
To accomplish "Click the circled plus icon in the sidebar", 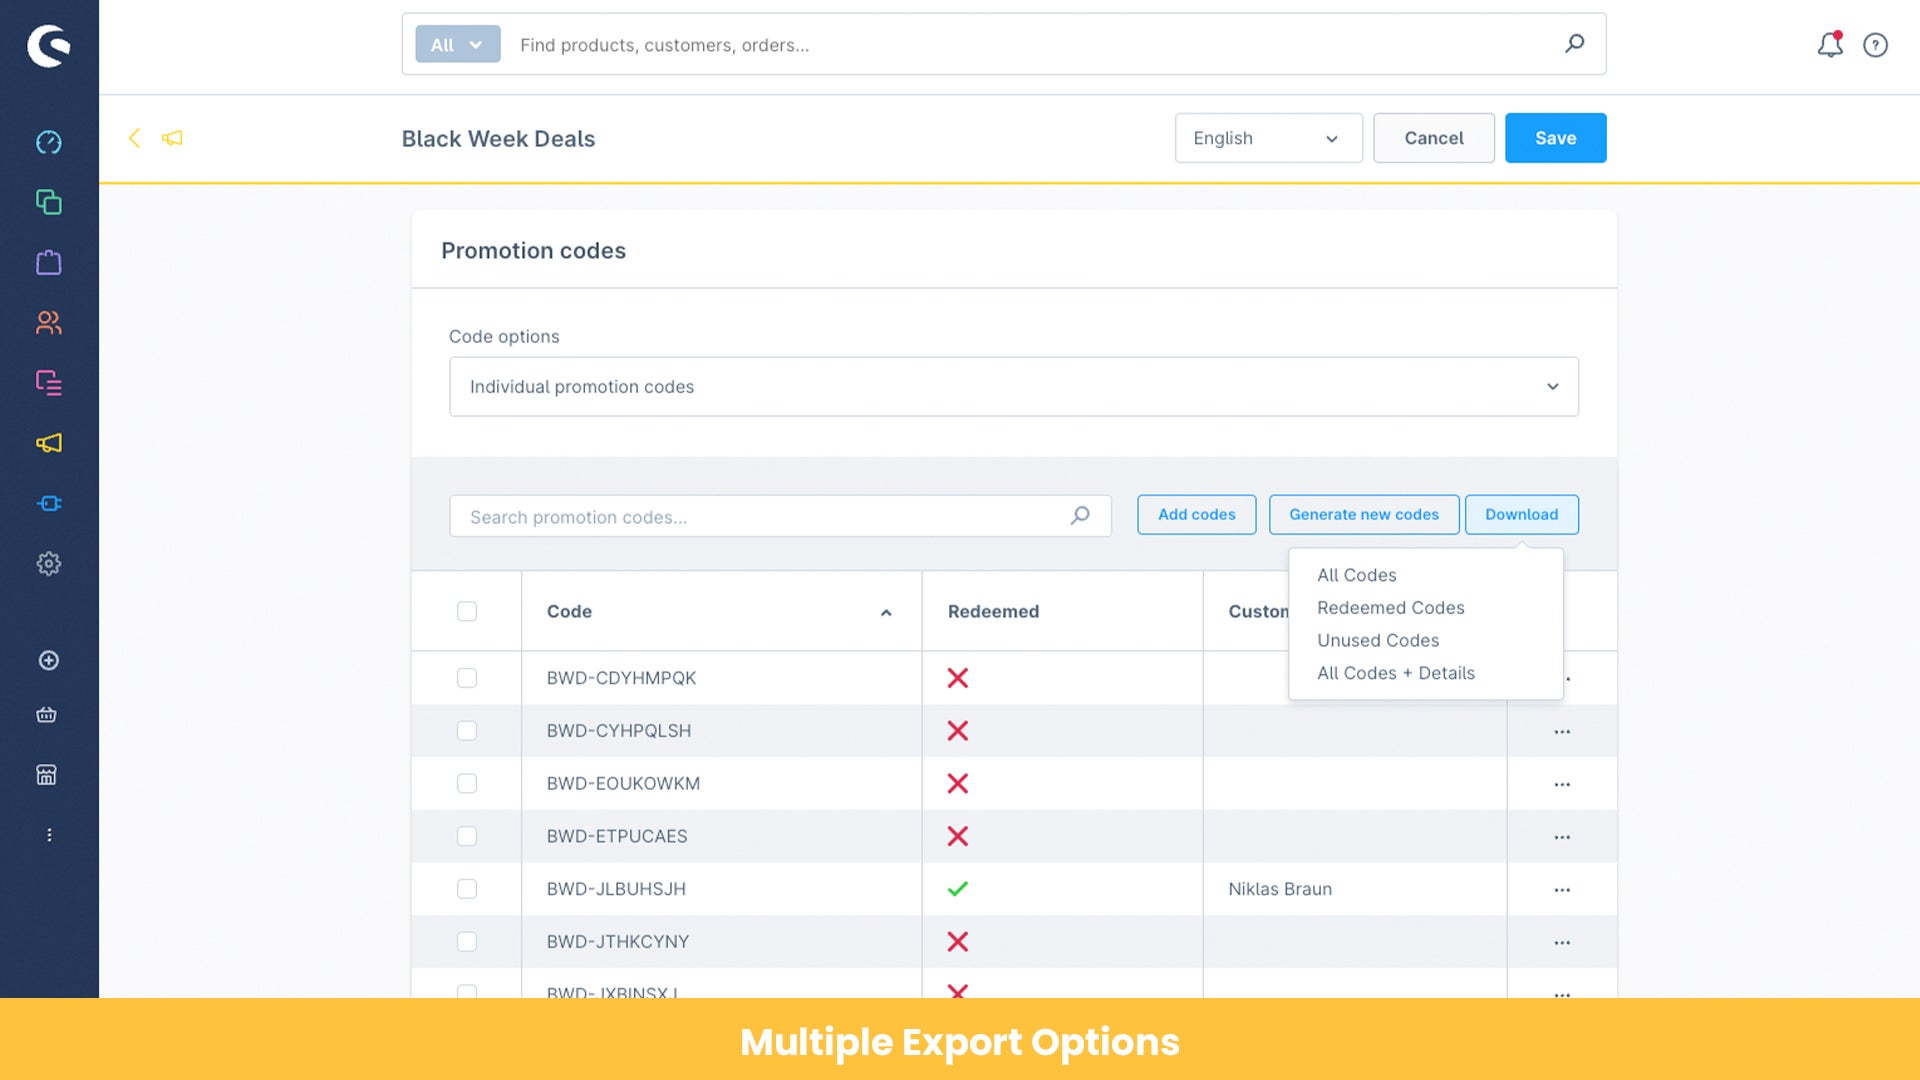I will (48, 660).
